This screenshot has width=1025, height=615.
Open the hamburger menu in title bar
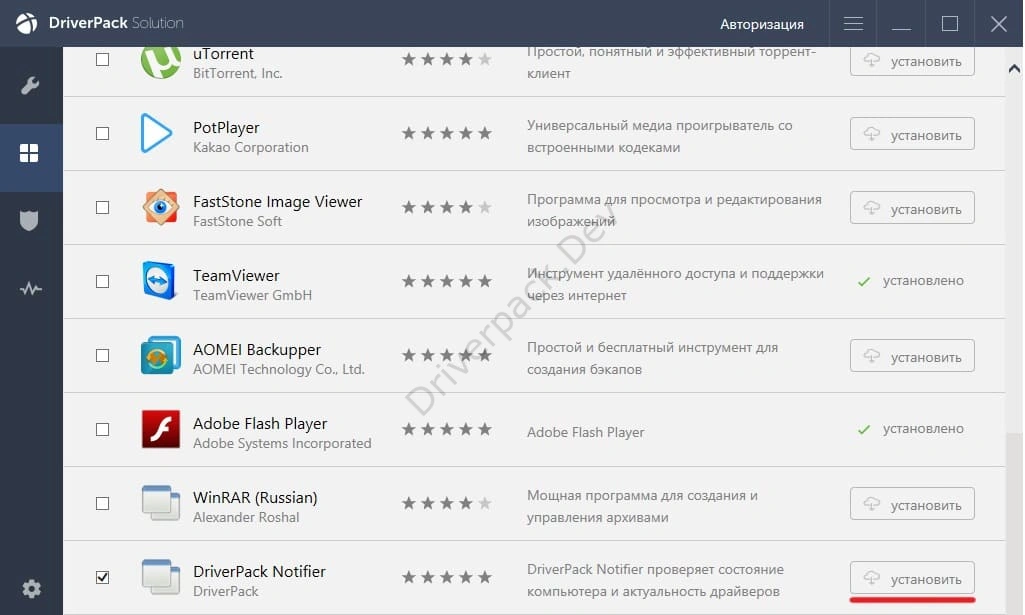pos(853,24)
